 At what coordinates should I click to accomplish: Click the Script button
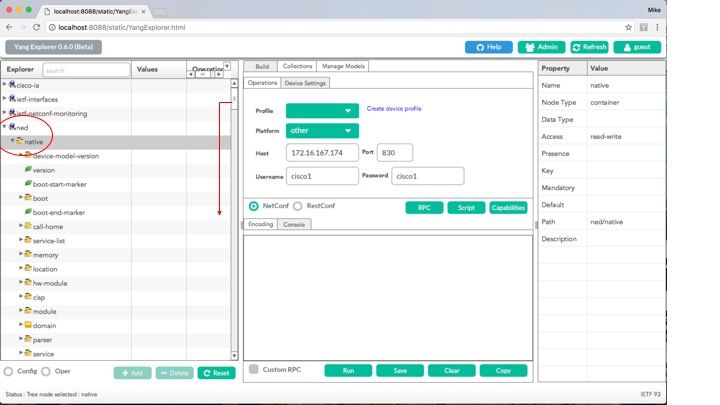[x=466, y=208]
